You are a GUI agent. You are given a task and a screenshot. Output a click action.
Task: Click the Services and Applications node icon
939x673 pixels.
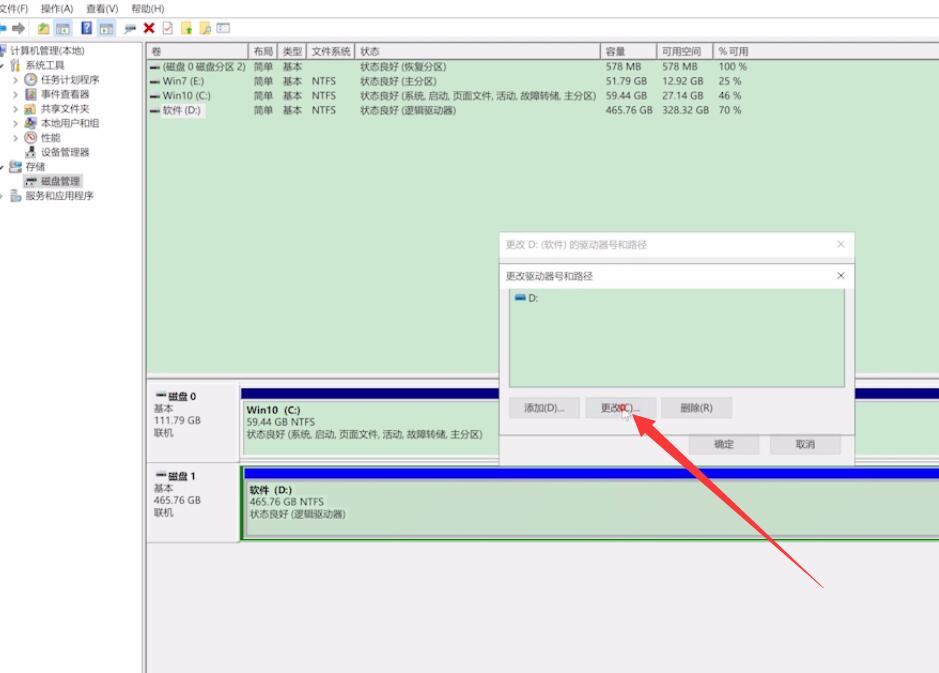[16, 195]
